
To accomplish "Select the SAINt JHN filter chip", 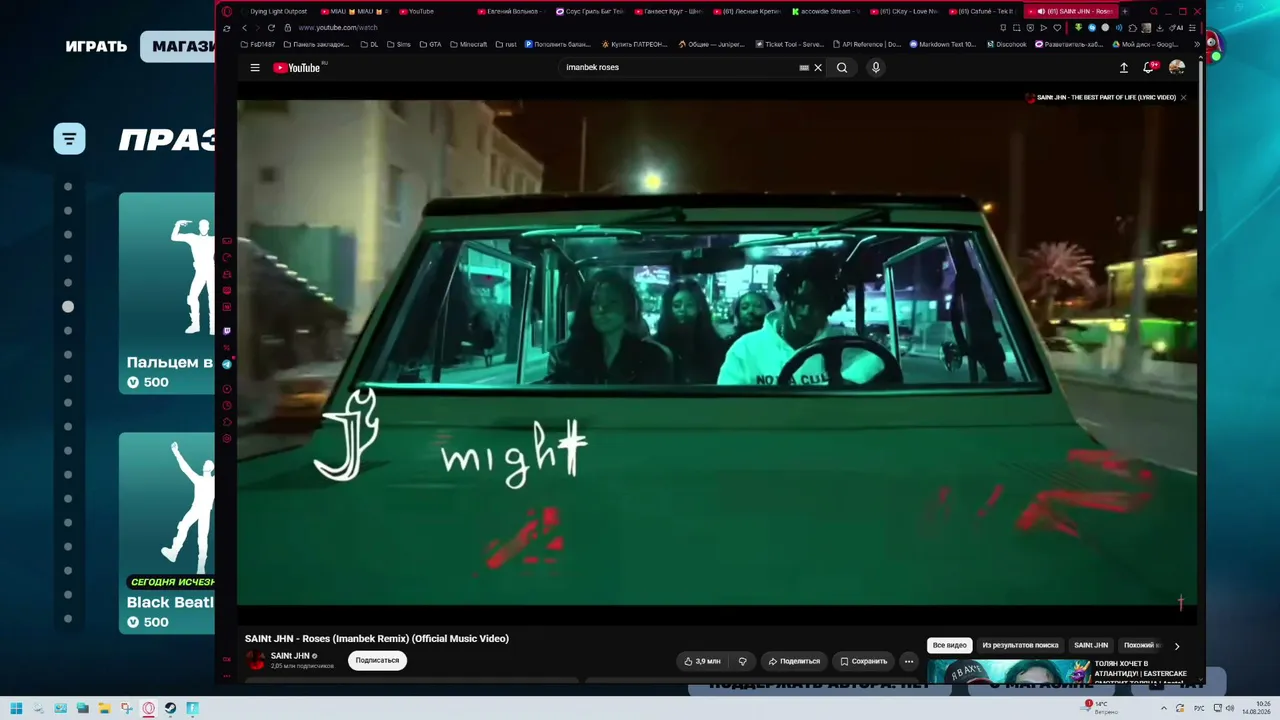I will 1091,646.
